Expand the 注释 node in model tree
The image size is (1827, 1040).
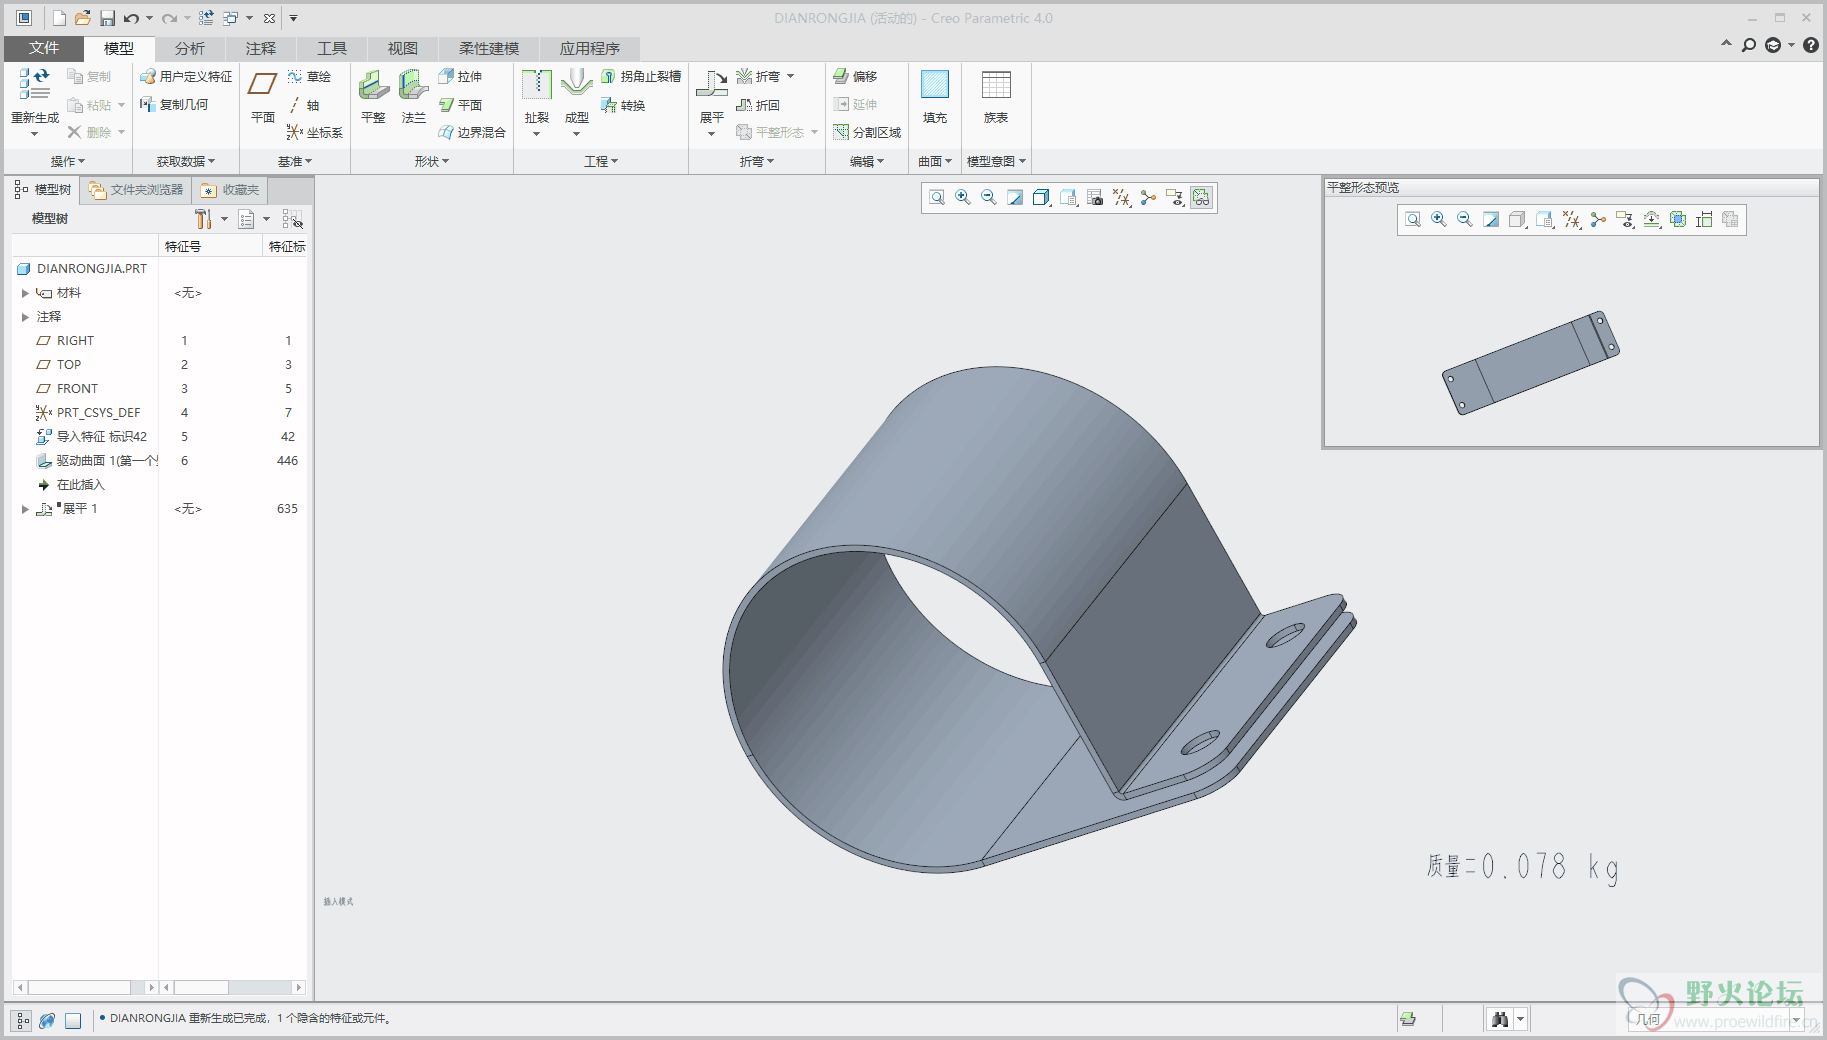pos(25,317)
